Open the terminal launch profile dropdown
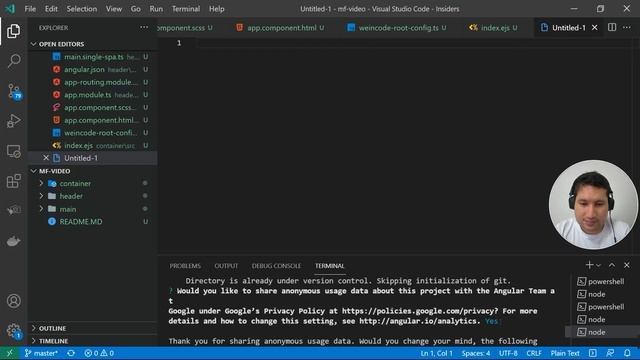Screen dimensions: 640x360 [x=598, y=265]
